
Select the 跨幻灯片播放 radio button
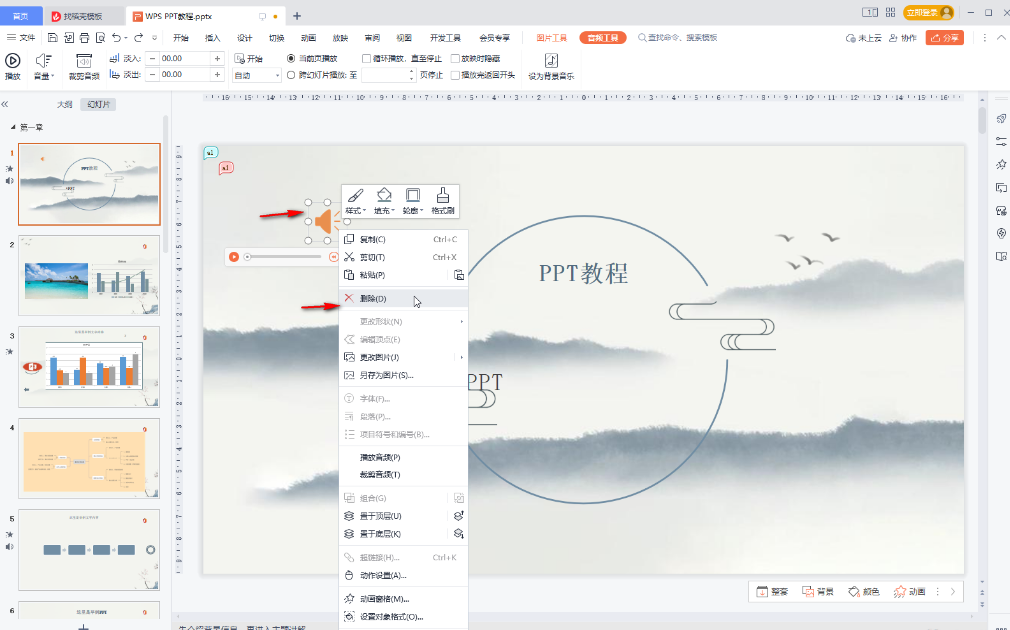click(290, 74)
